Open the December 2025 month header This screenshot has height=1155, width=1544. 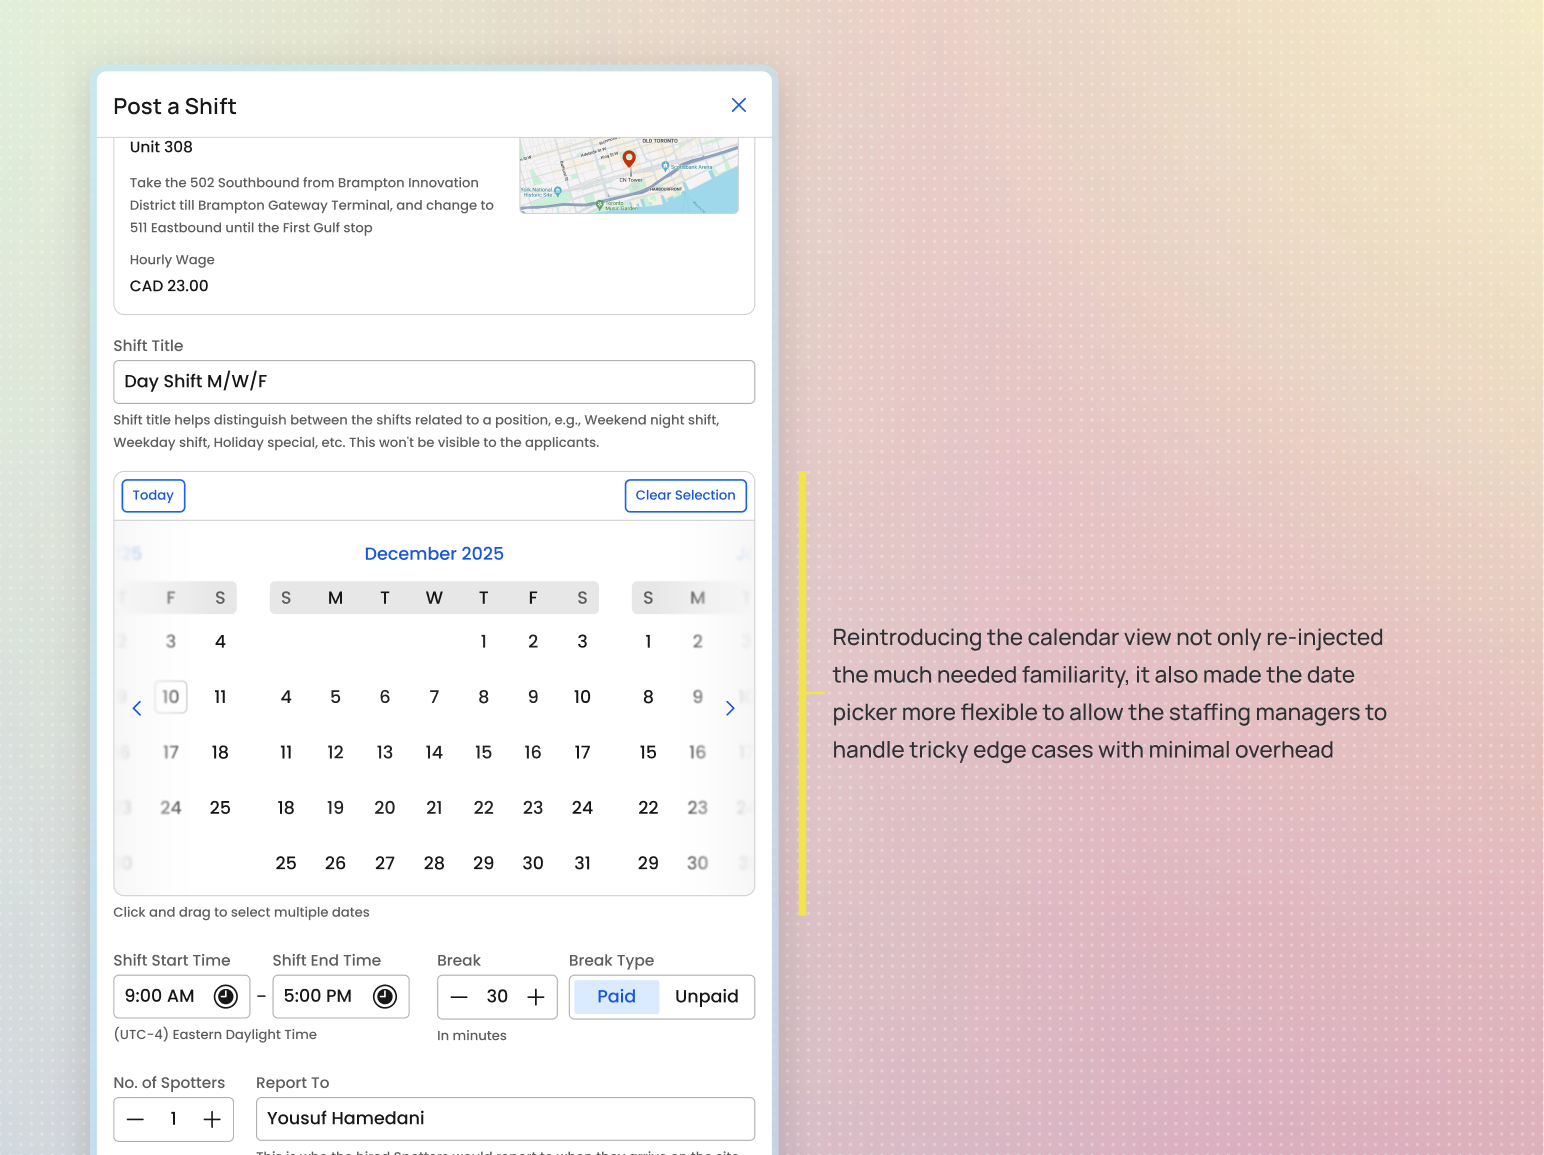point(434,553)
